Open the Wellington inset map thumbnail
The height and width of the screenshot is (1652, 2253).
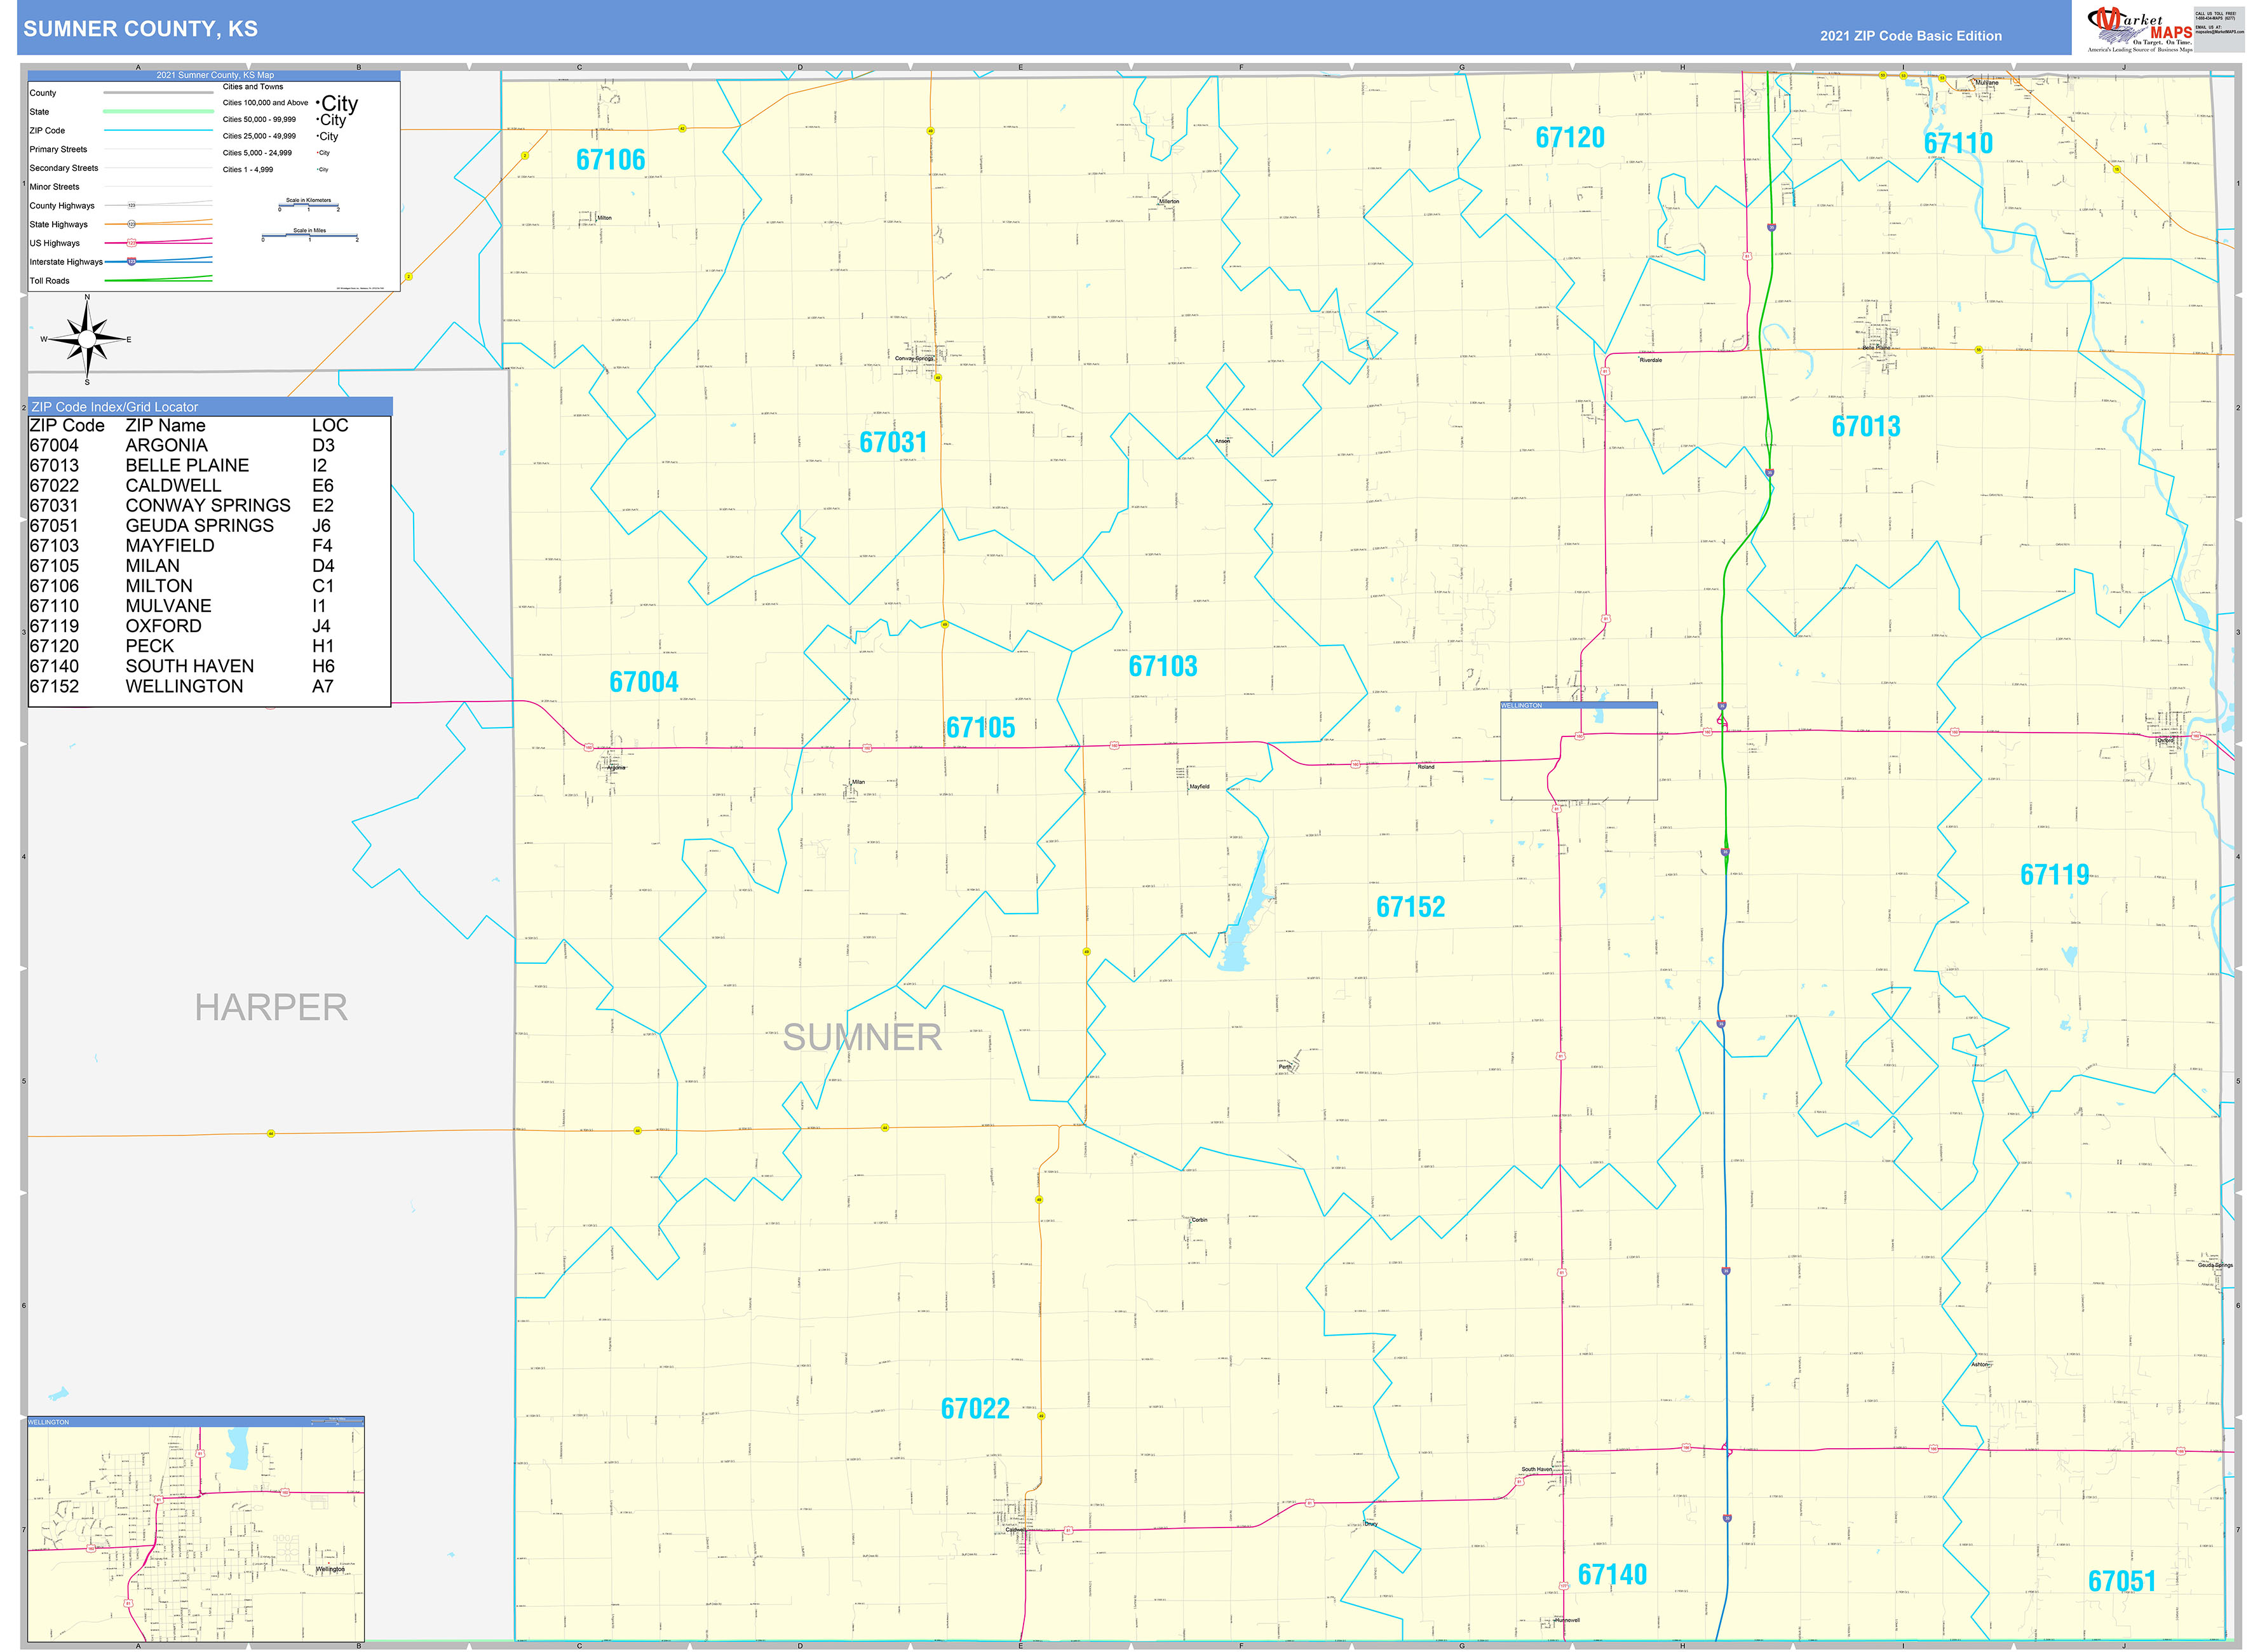coord(196,1528)
